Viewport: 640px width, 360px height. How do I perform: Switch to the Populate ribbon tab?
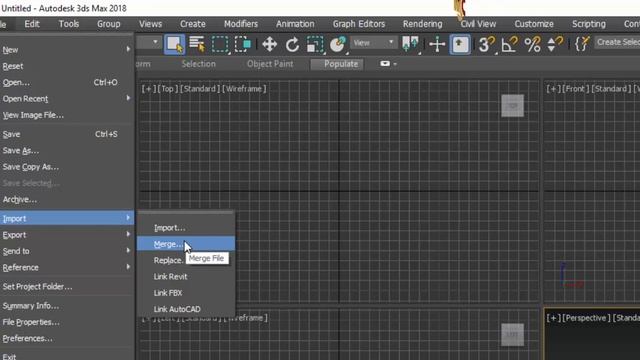tap(337, 64)
